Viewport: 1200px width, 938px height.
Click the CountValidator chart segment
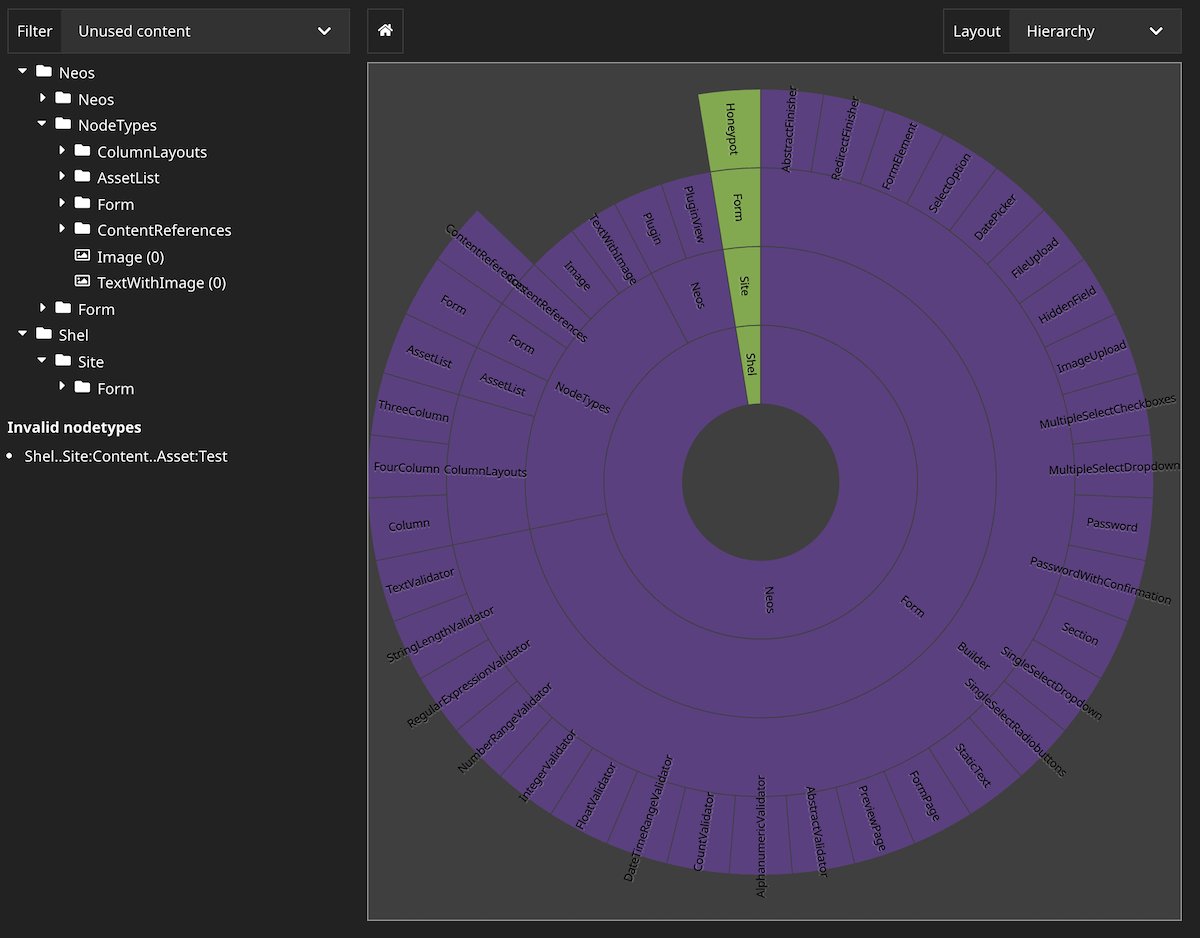coord(705,832)
